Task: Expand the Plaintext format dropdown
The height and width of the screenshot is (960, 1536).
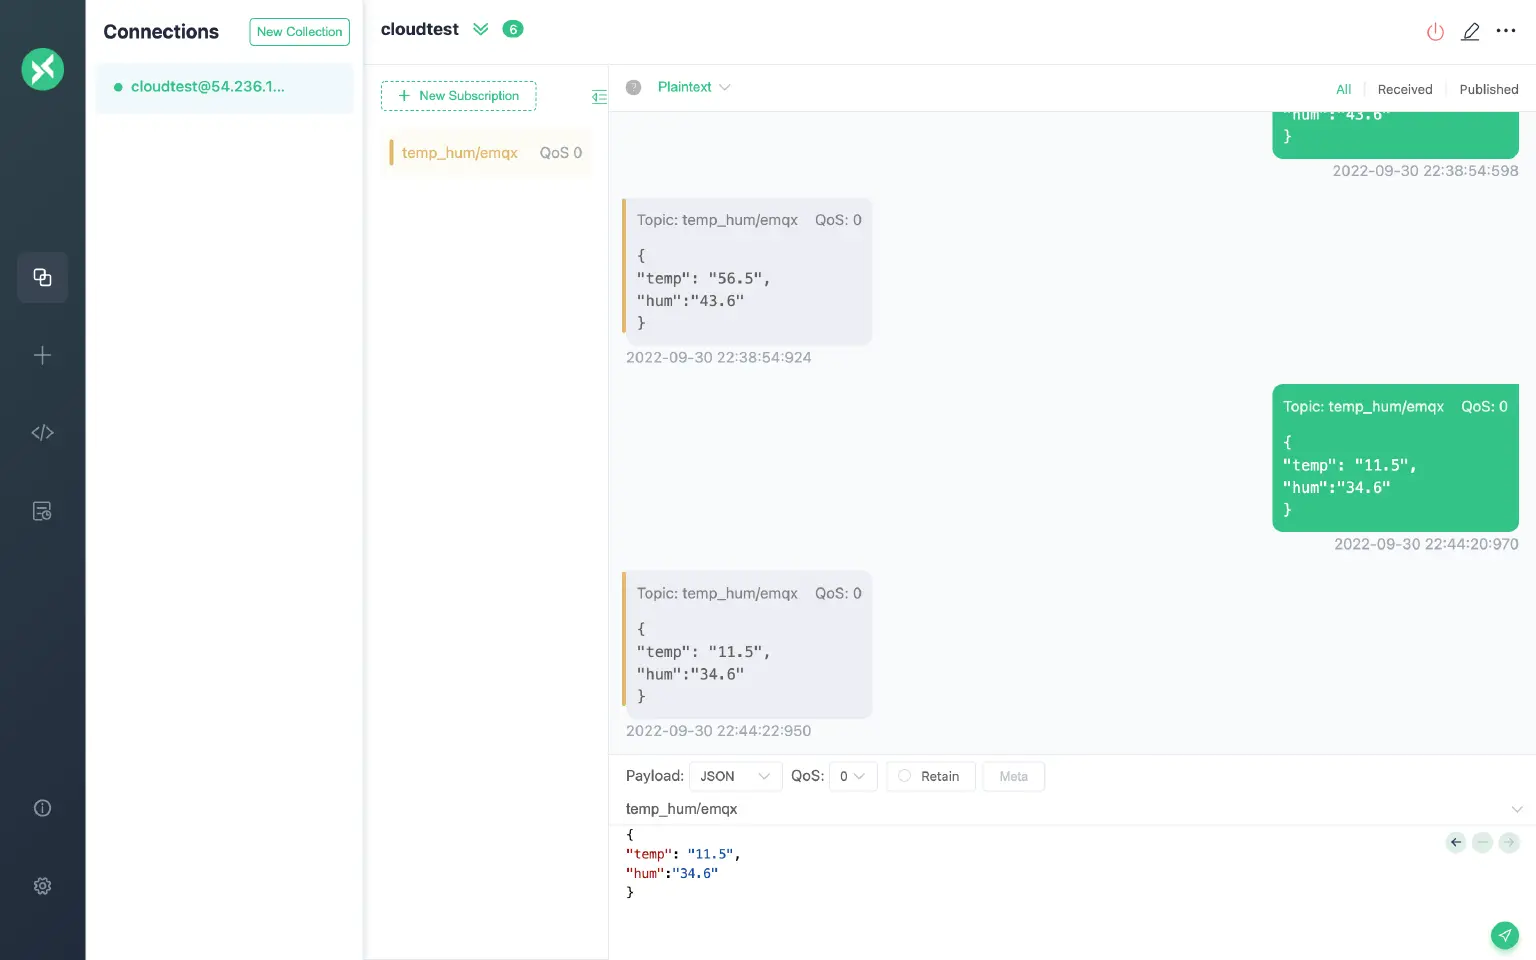Action: 694,87
